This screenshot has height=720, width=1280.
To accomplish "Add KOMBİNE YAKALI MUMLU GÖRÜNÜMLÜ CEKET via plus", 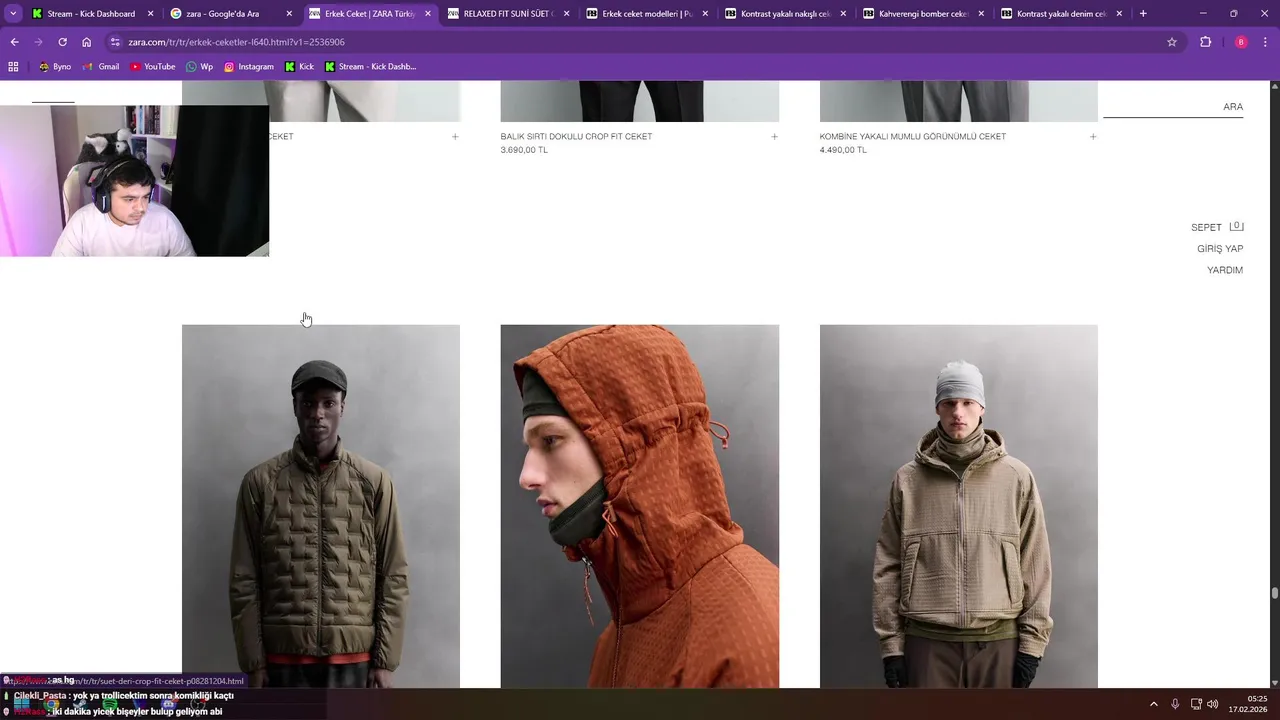I will coord(1093,137).
